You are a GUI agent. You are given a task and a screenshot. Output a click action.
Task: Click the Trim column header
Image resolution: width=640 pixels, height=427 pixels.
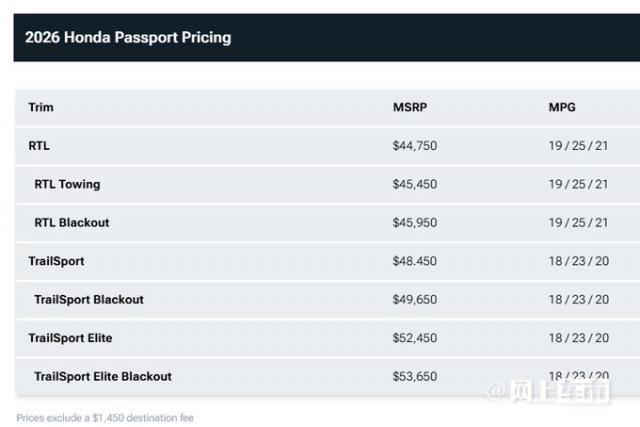point(41,107)
